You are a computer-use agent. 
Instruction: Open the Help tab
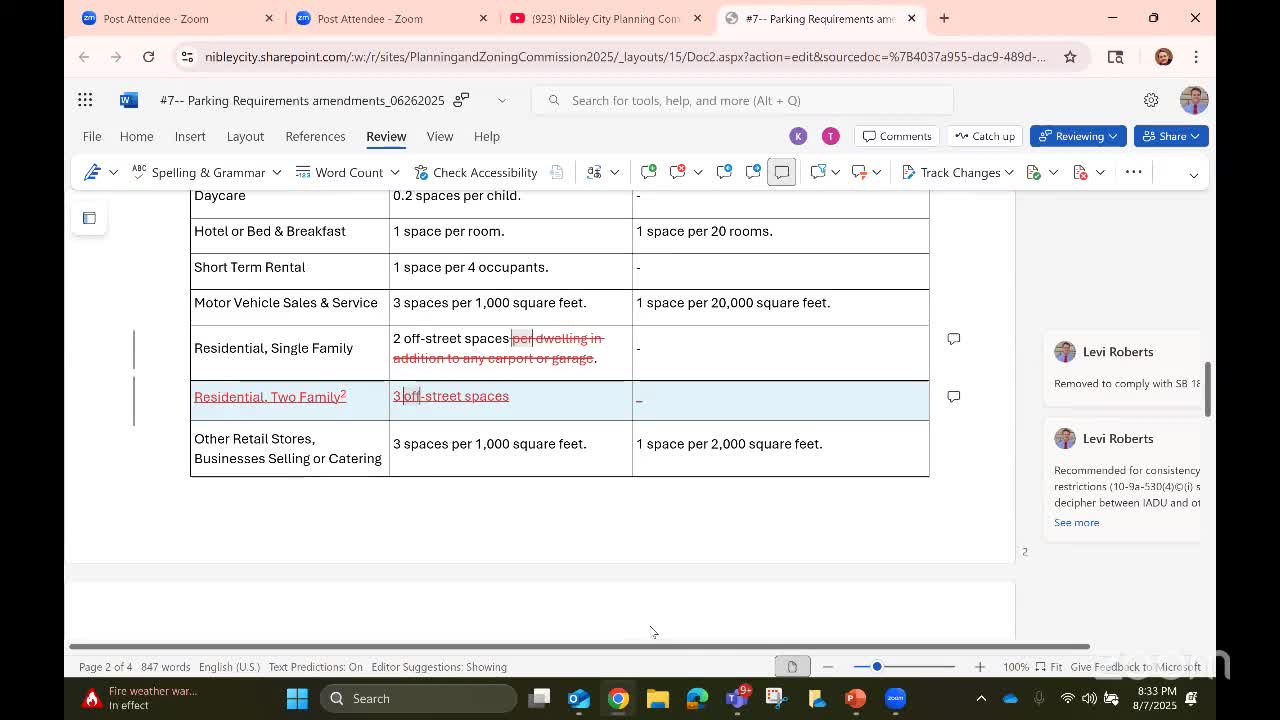(x=487, y=136)
